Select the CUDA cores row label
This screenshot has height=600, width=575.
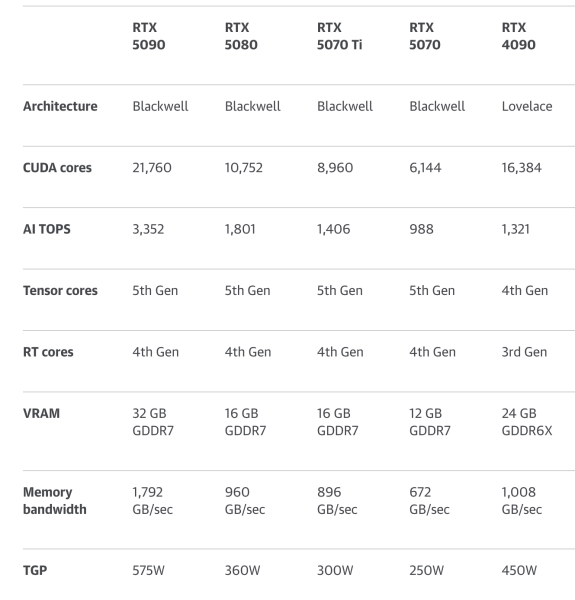coord(57,168)
